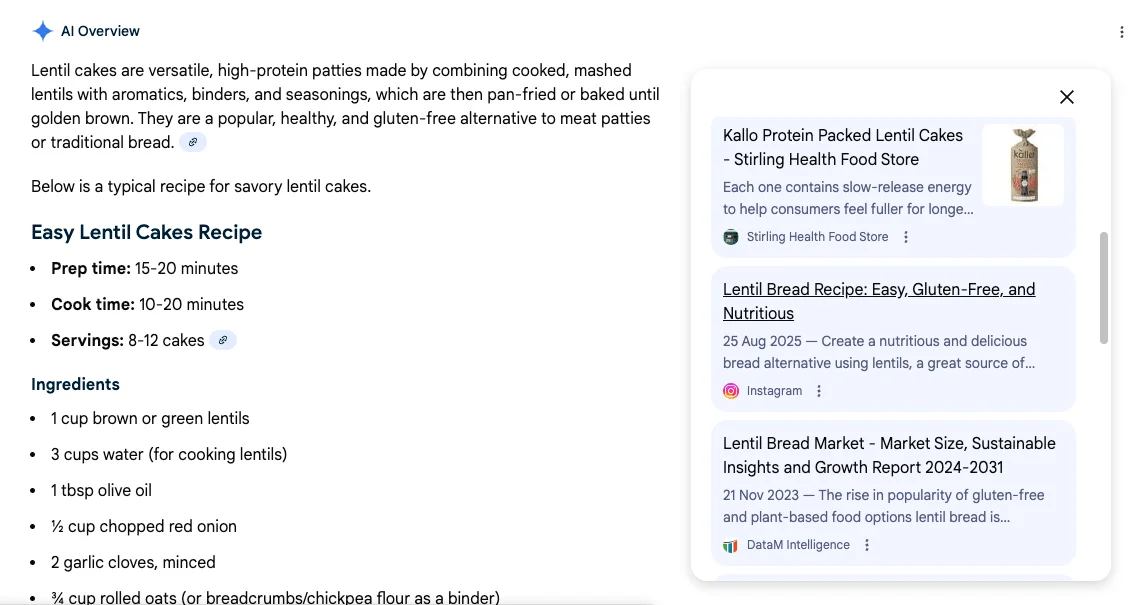This screenshot has height=605, width=1140.
Task: Click the Kallo lentil cakes product thumbnail
Action: click(1023, 165)
